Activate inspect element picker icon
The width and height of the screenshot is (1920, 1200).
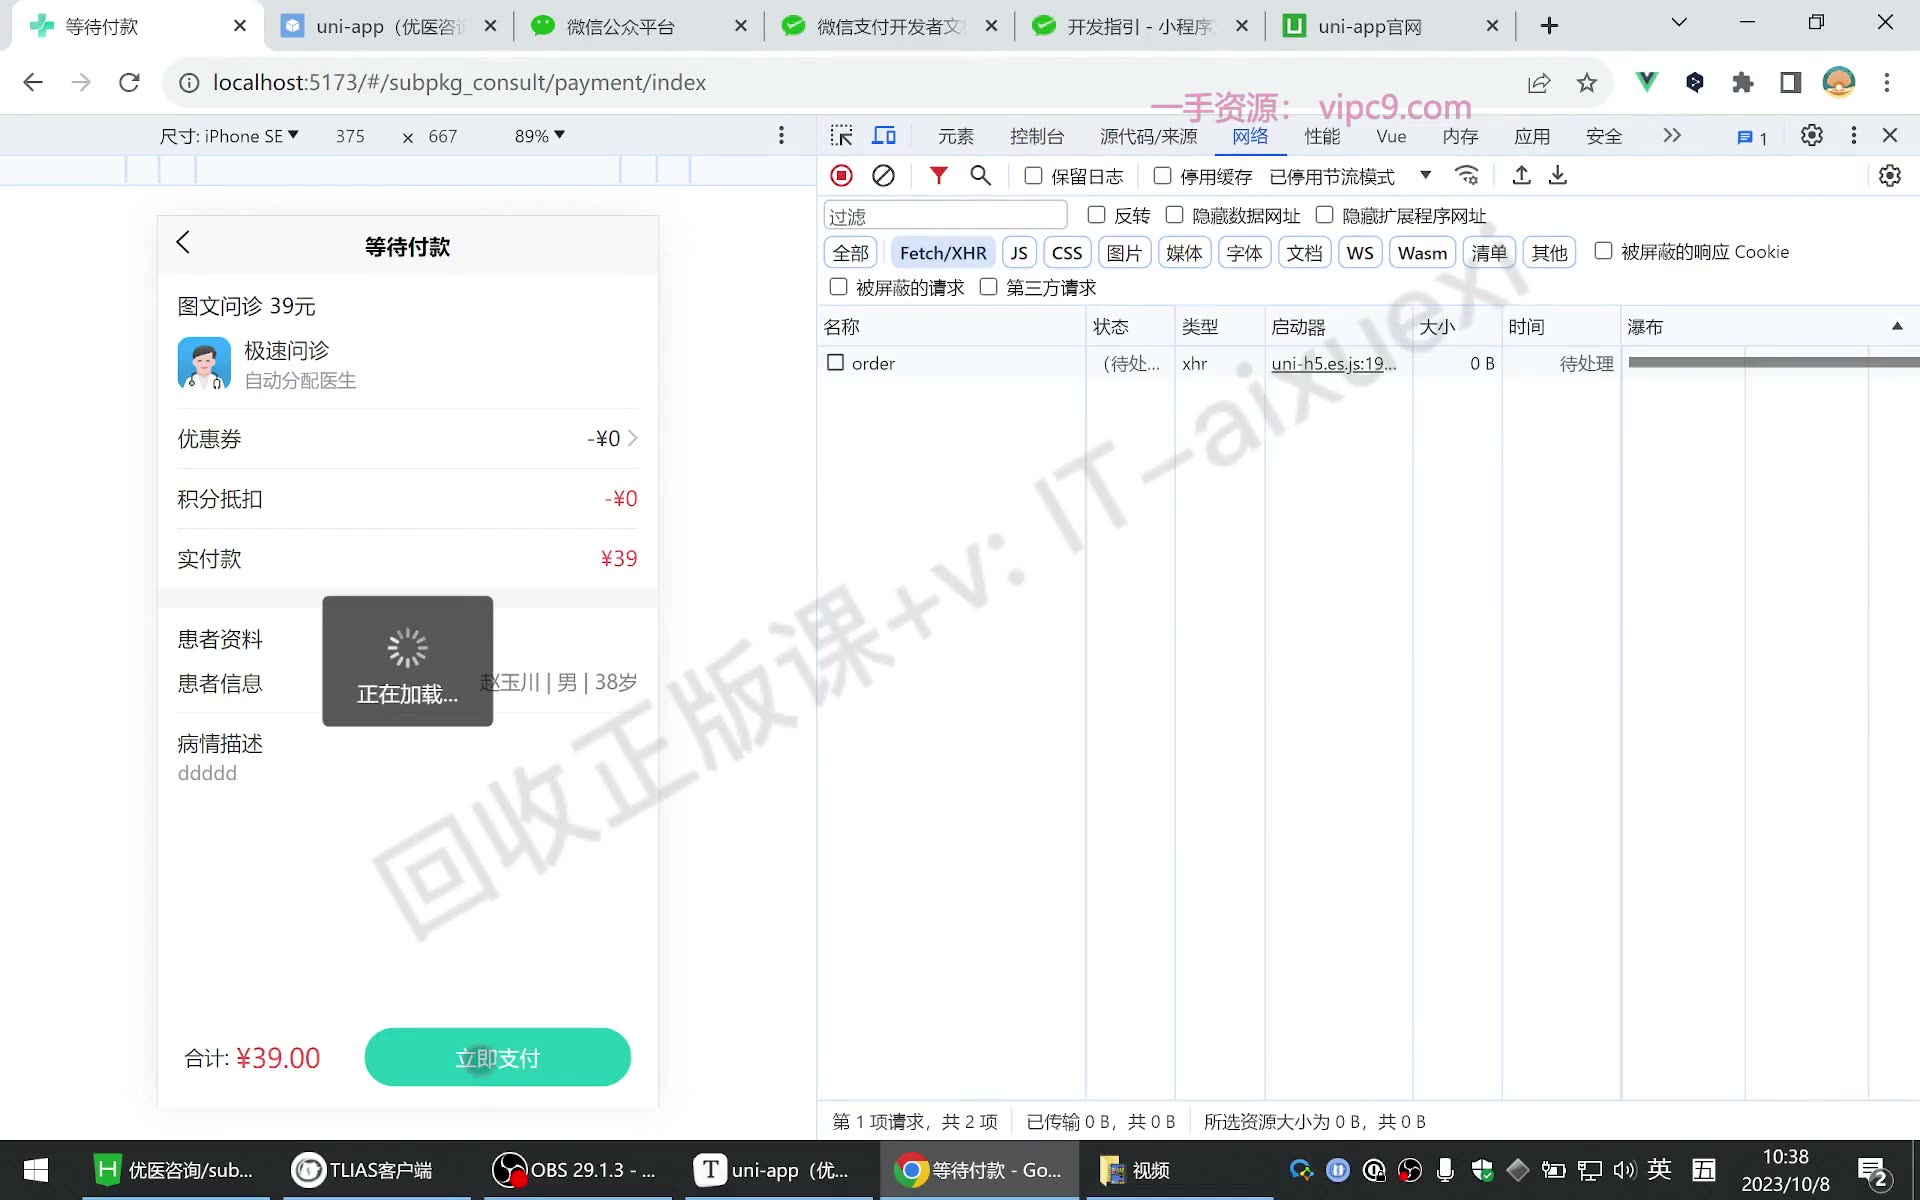pos(842,135)
